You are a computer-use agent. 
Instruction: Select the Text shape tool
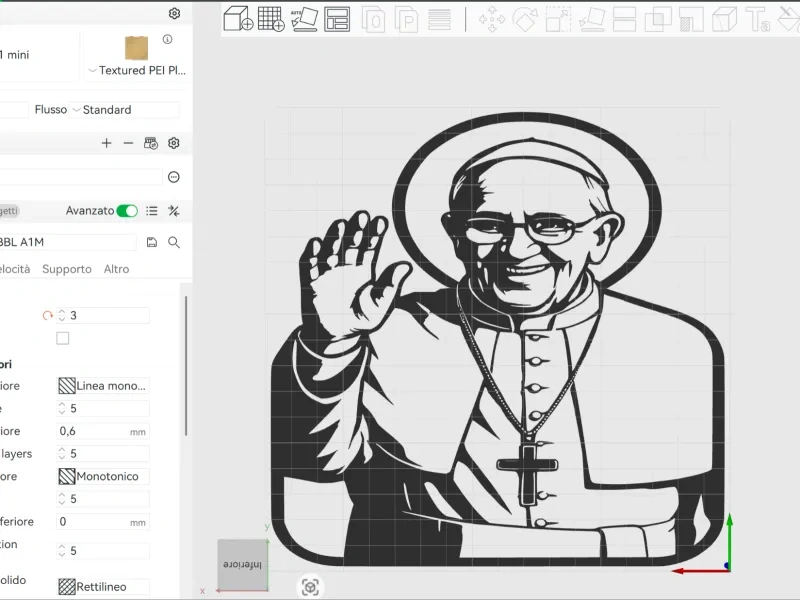pos(758,20)
